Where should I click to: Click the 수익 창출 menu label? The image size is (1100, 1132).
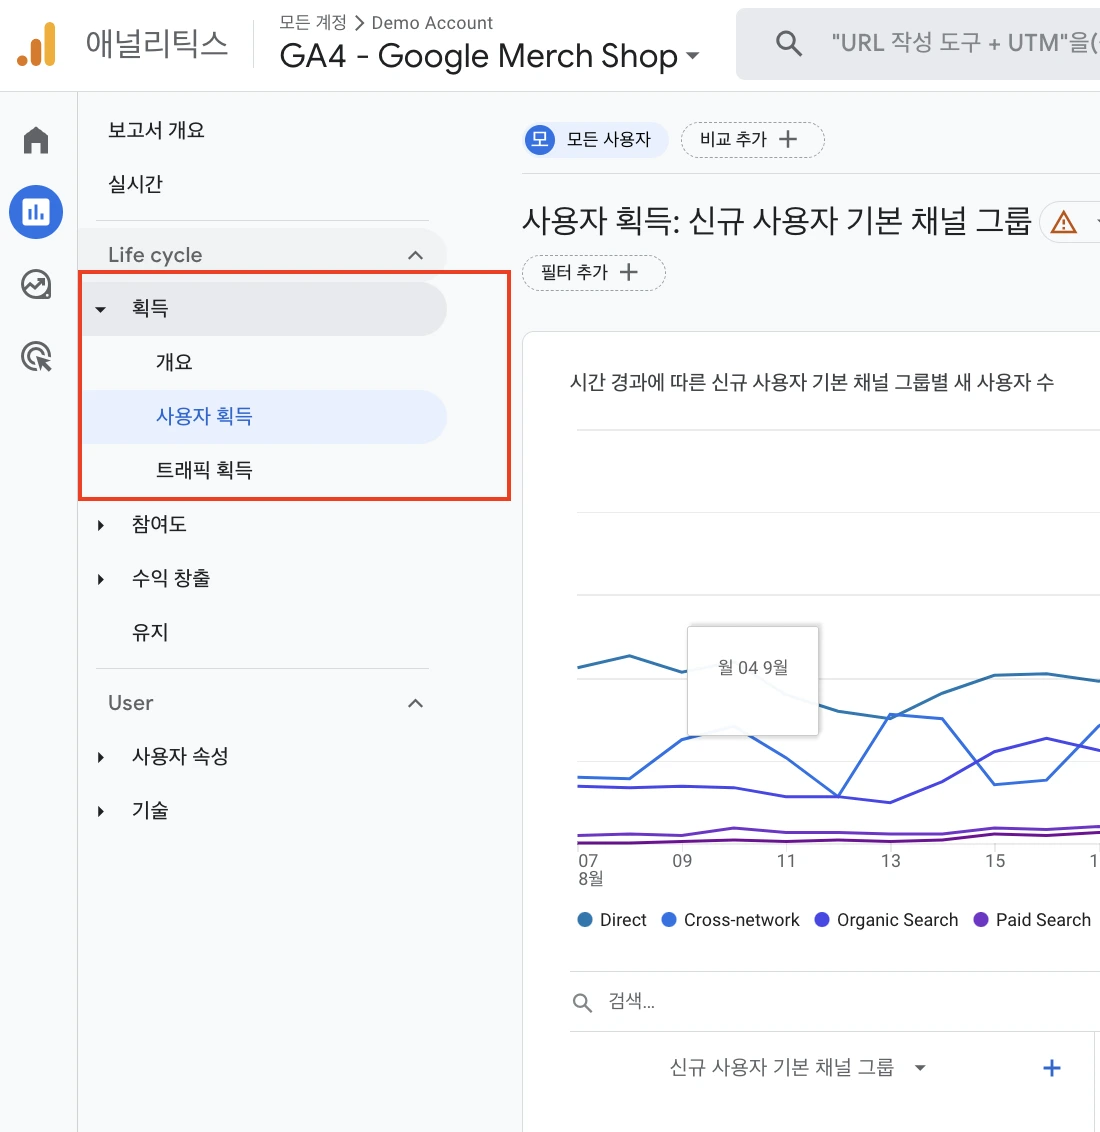pos(171,578)
